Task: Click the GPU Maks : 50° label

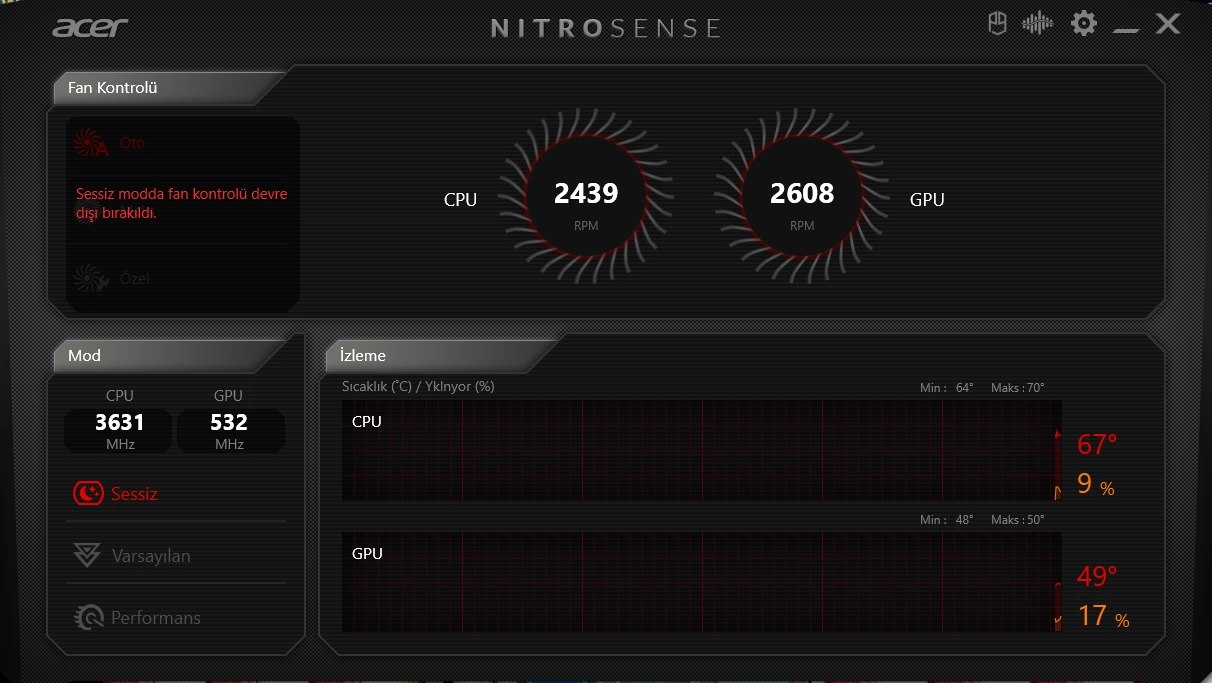Action: tap(1018, 520)
